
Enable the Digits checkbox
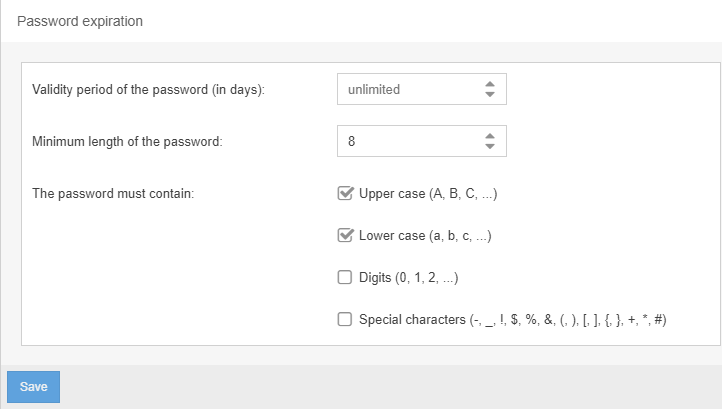346,278
